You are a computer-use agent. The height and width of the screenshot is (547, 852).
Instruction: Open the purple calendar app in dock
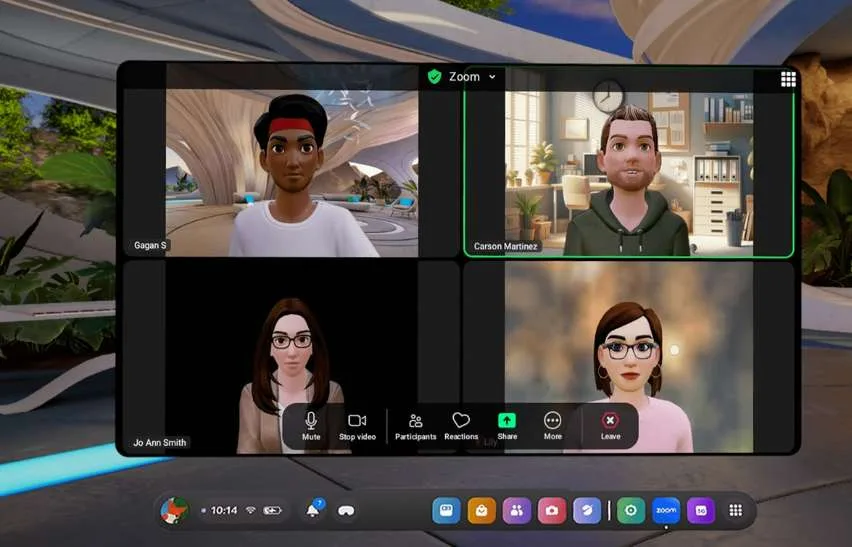click(701, 511)
